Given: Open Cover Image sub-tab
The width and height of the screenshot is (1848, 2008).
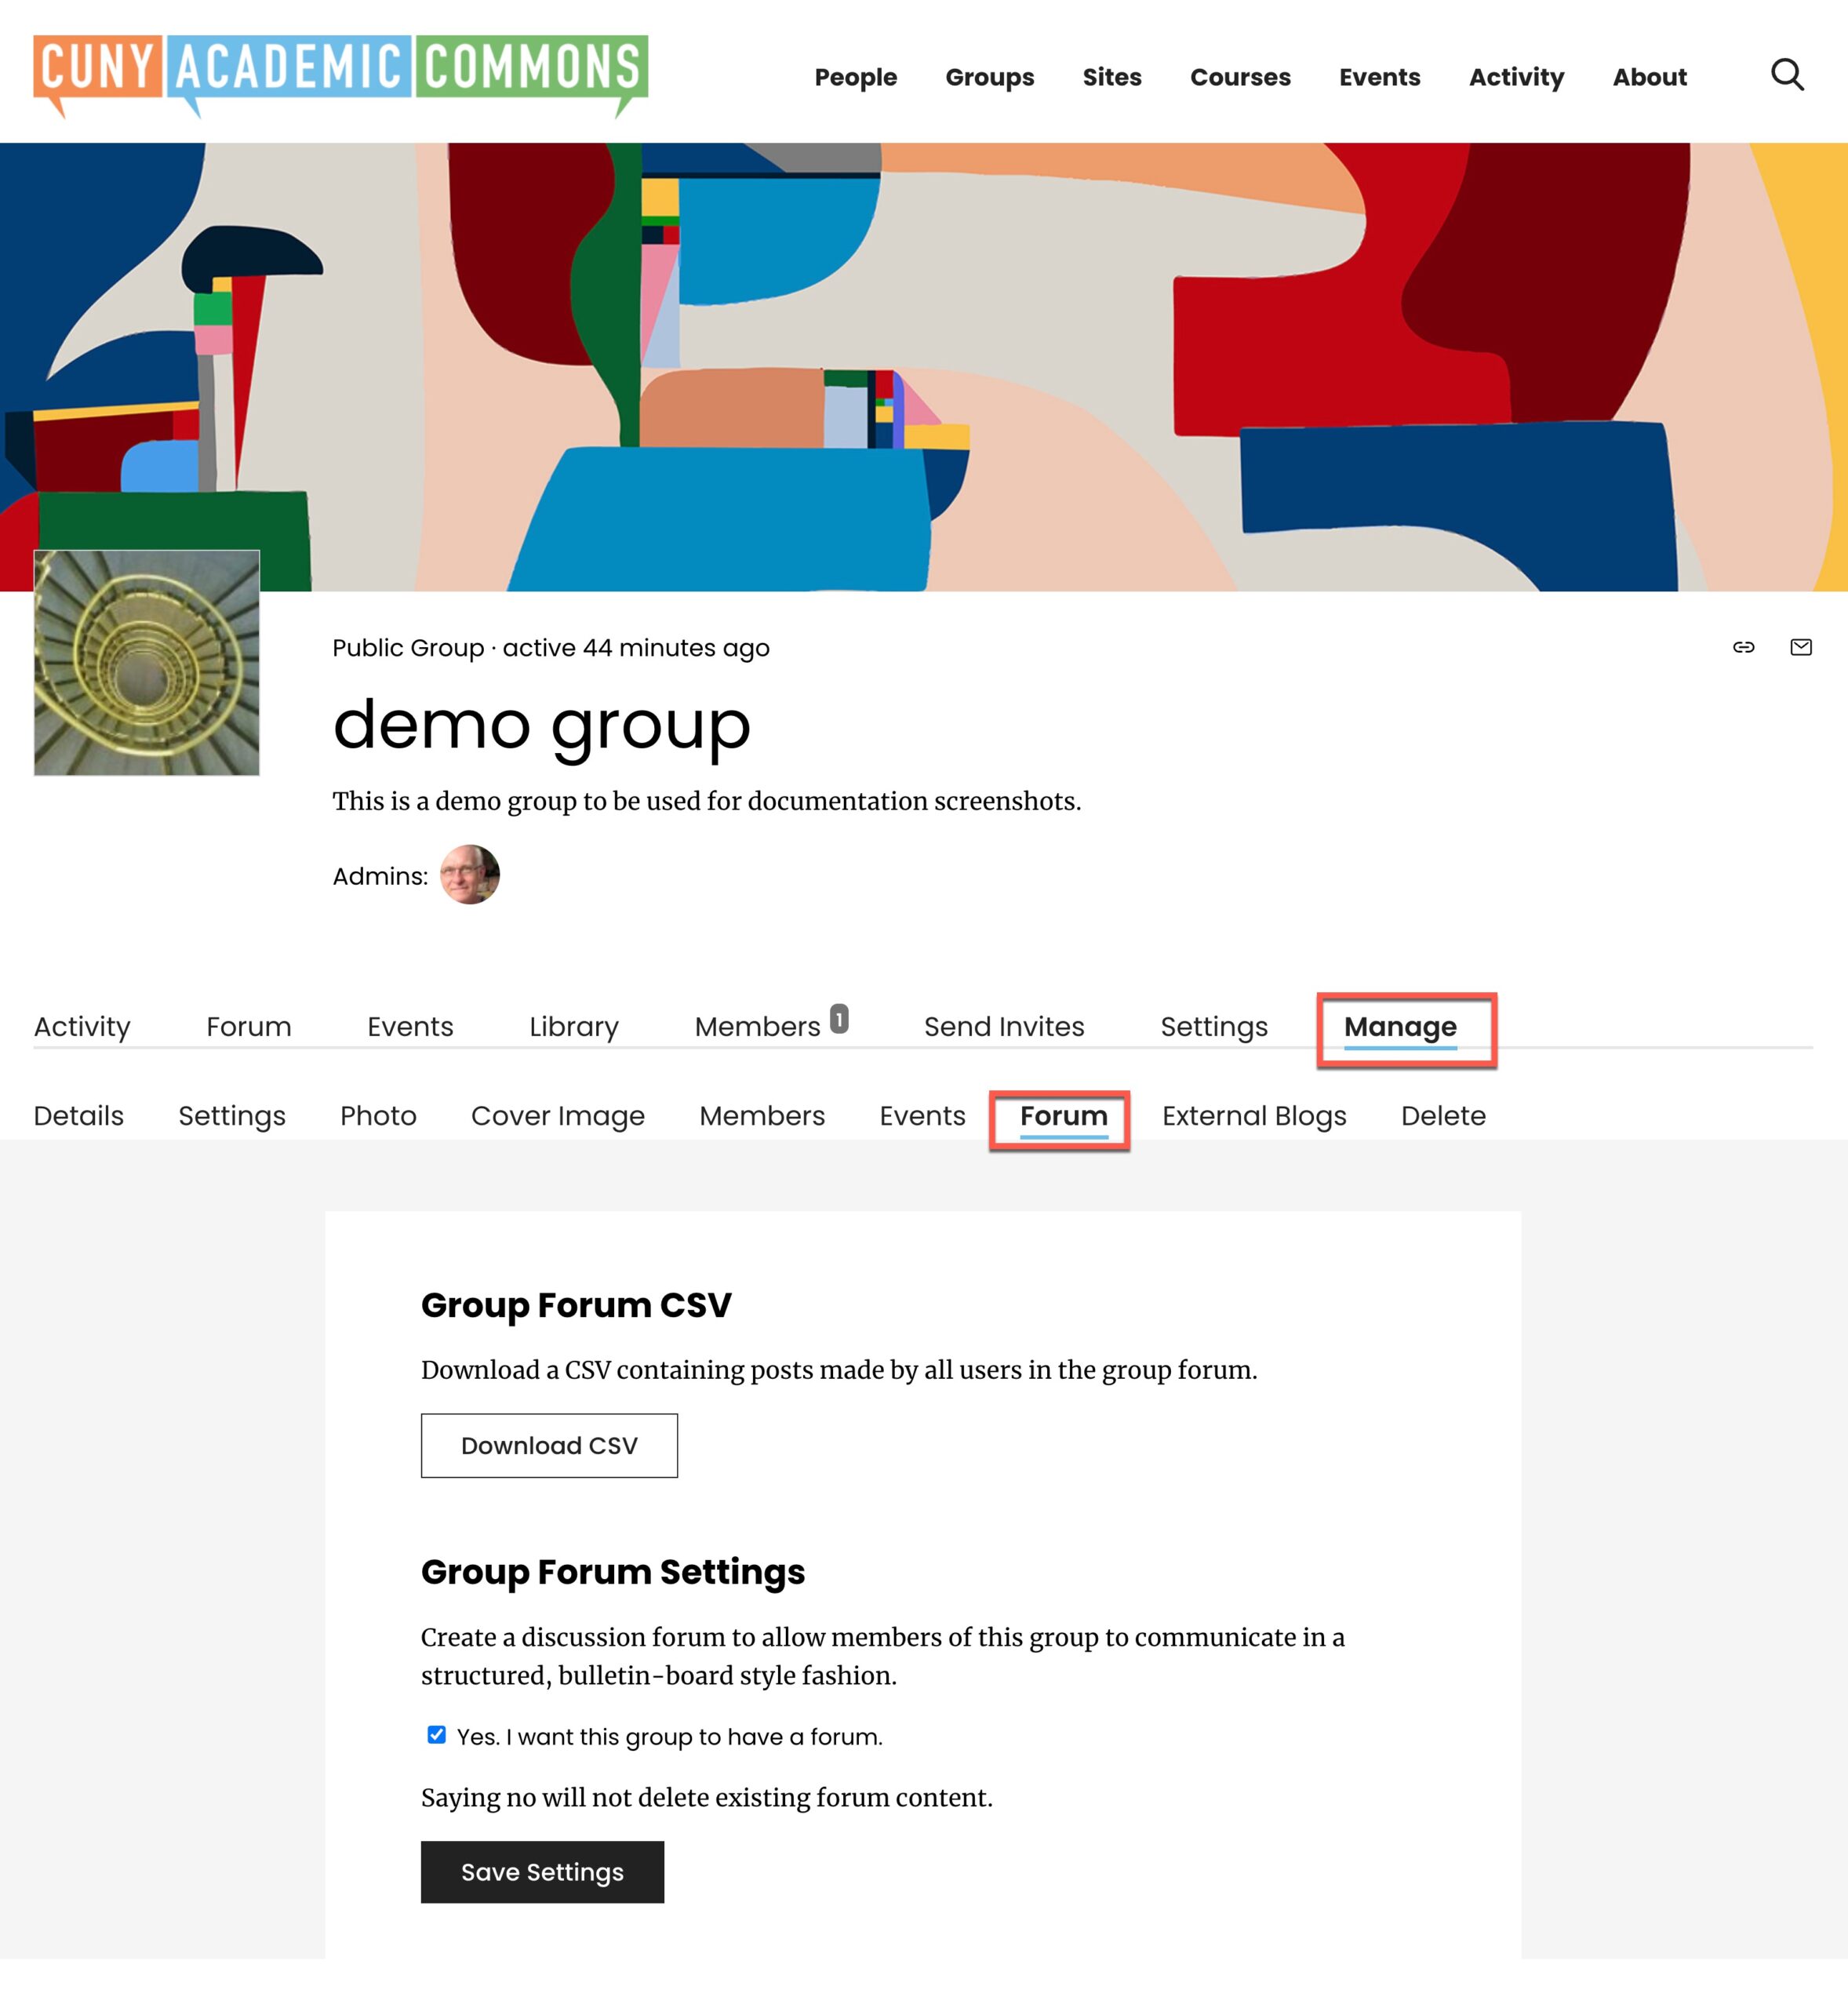Looking at the screenshot, I should [x=558, y=1116].
